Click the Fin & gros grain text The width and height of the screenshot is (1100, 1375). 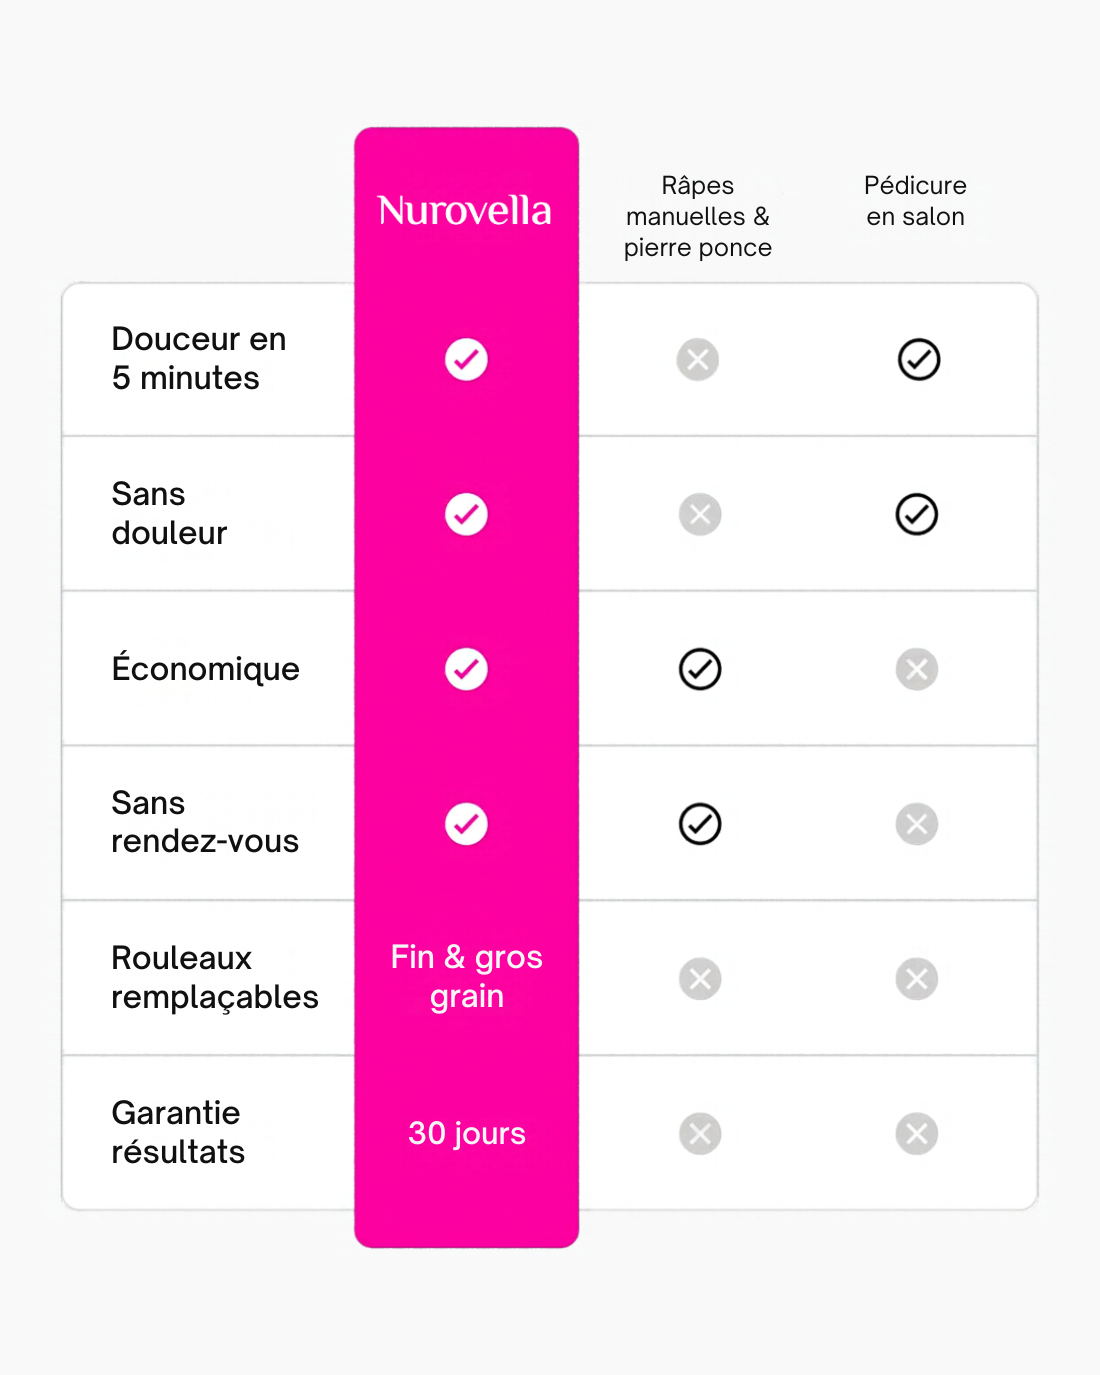click(467, 977)
